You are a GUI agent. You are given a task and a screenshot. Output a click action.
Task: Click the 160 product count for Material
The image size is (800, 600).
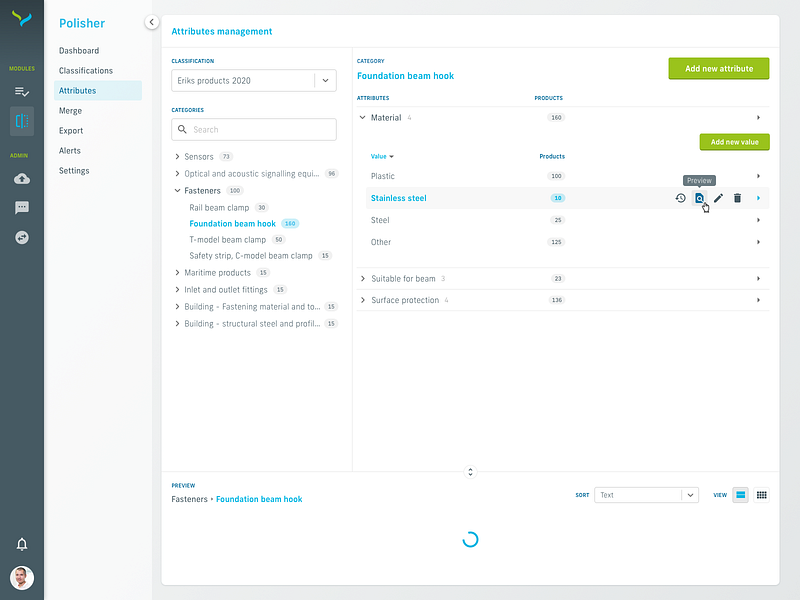coord(556,117)
